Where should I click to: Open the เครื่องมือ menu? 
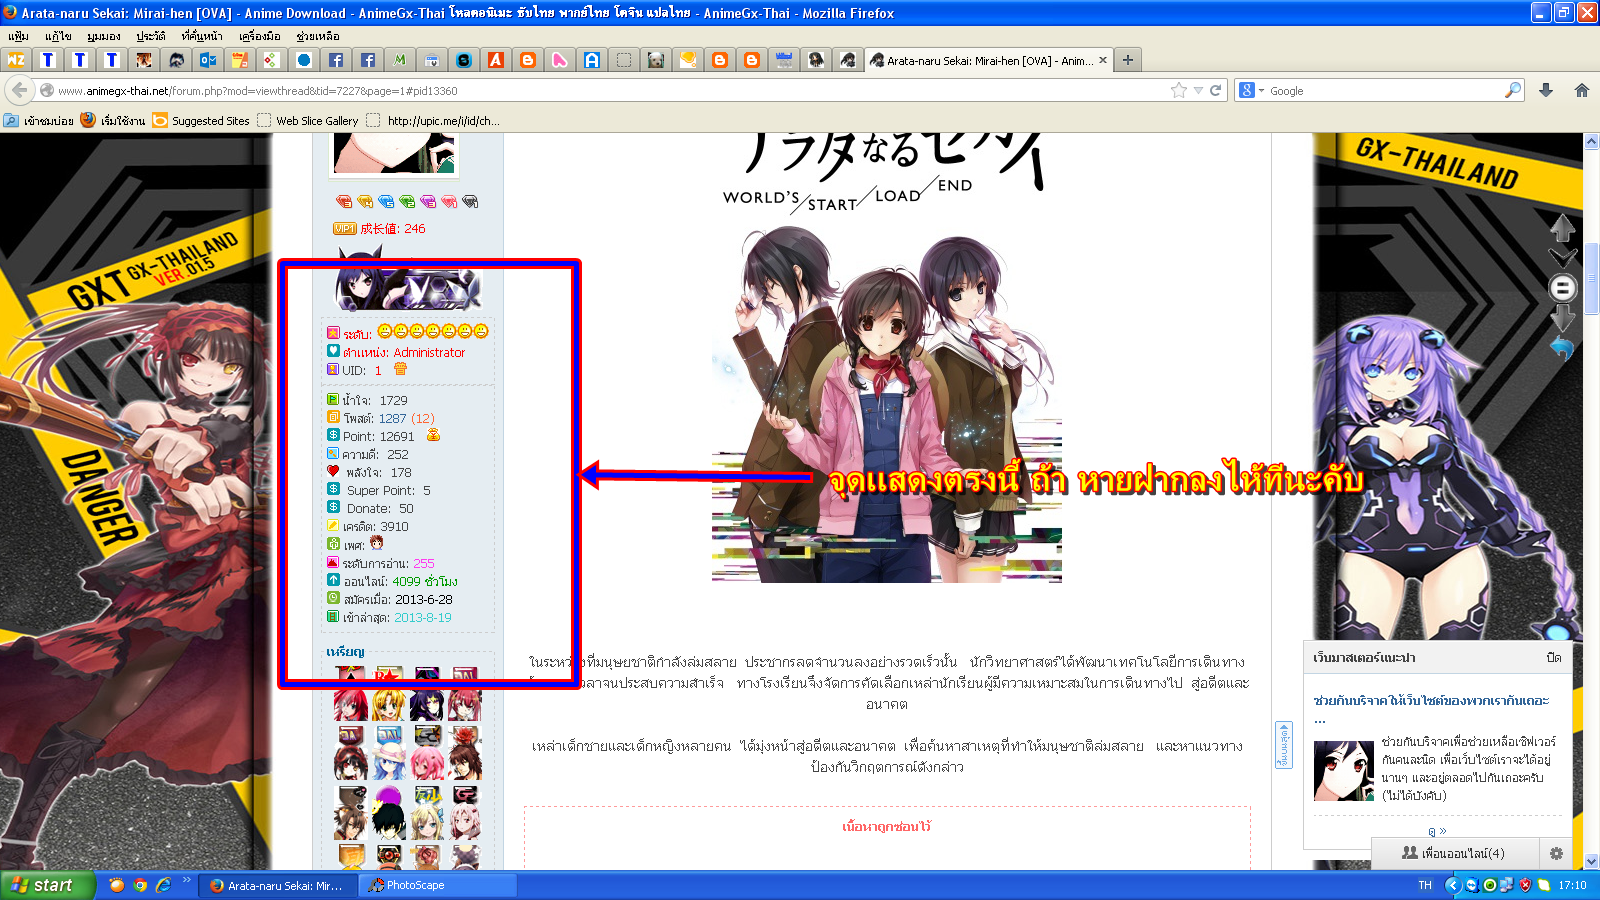pyautogui.click(x=259, y=36)
